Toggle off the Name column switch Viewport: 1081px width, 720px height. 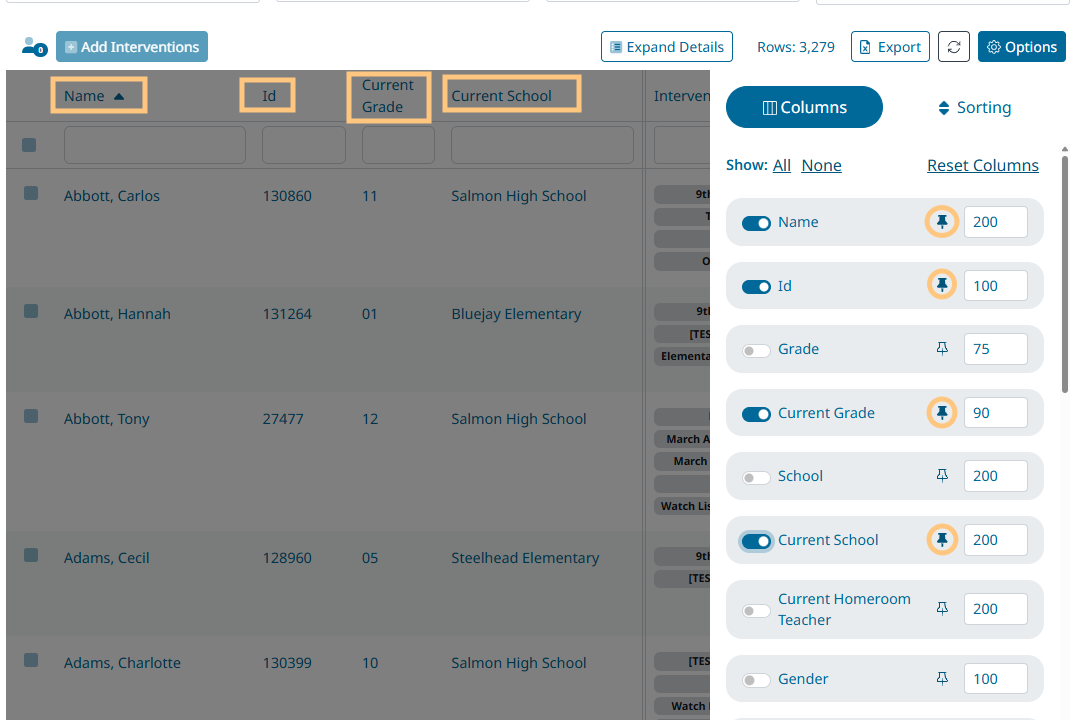pos(756,223)
